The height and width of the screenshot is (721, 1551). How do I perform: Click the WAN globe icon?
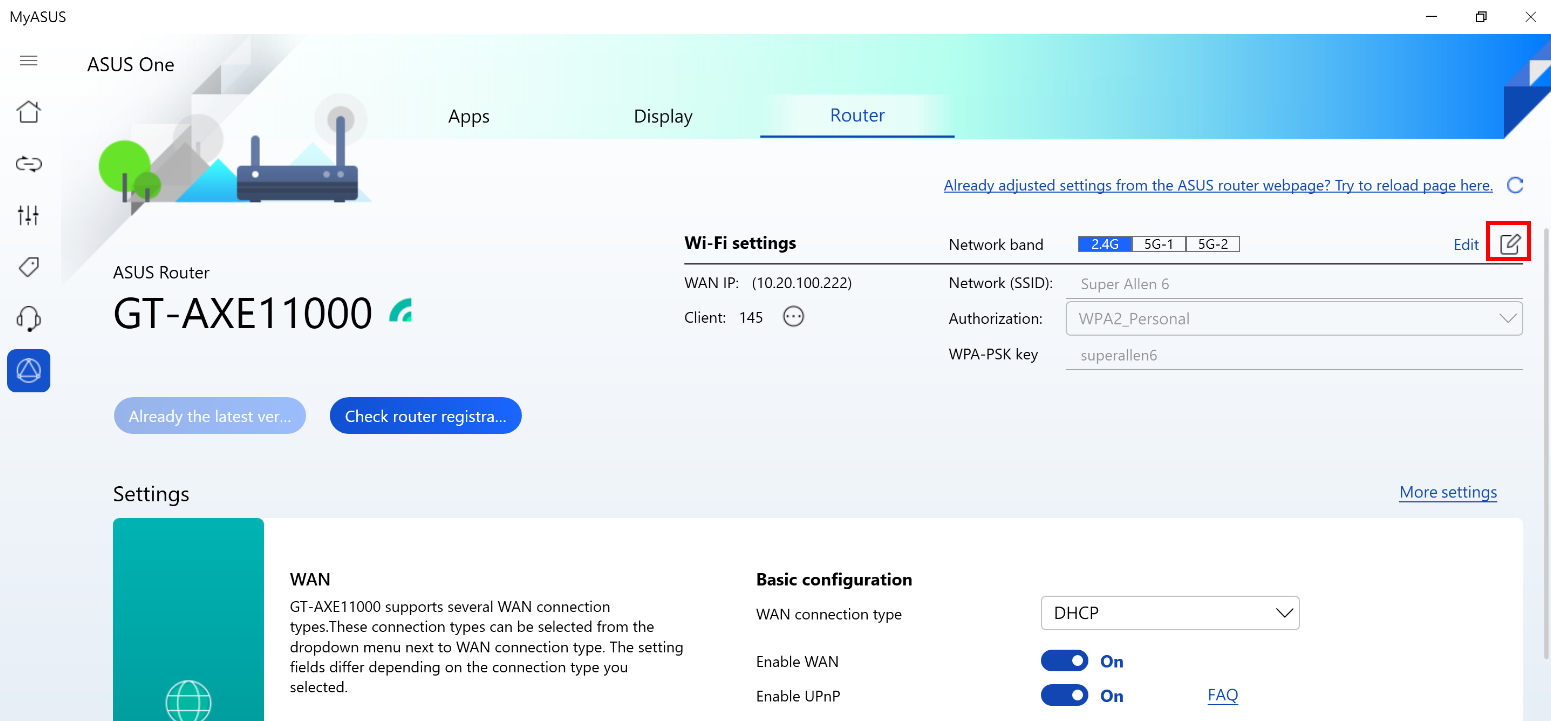tap(189, 700)
